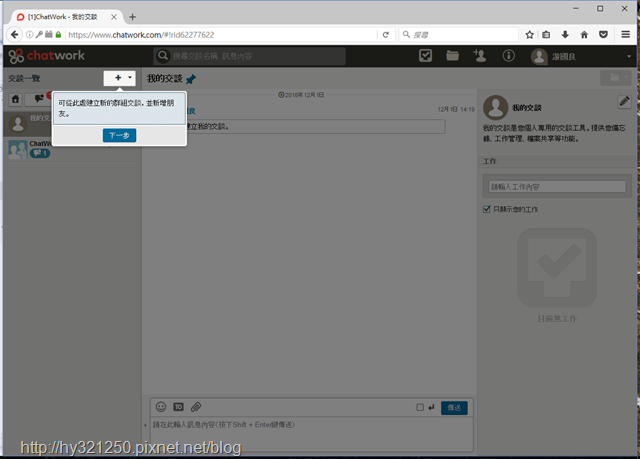
Task: Click the downloads arrow icon
Action: coord(565,35)
